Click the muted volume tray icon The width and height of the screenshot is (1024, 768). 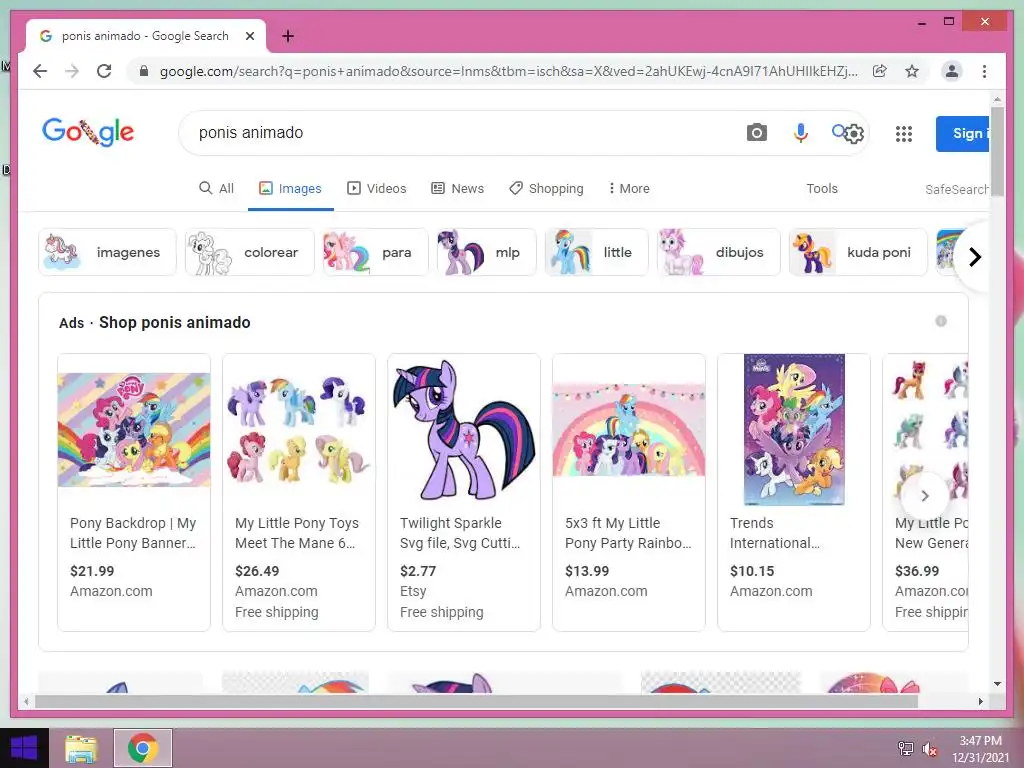coord(929,749)
